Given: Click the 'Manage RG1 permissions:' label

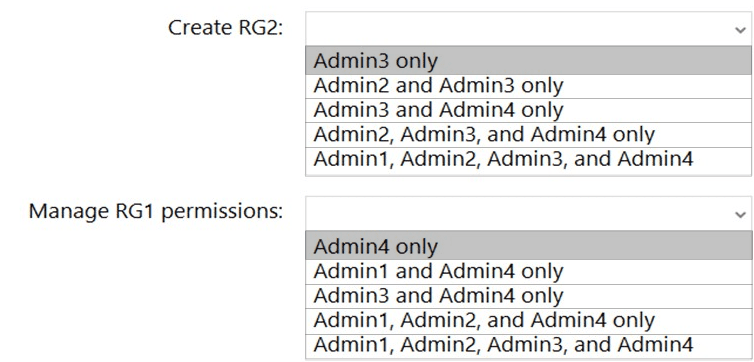Looking at the screenshot, I should pos(156,212).
